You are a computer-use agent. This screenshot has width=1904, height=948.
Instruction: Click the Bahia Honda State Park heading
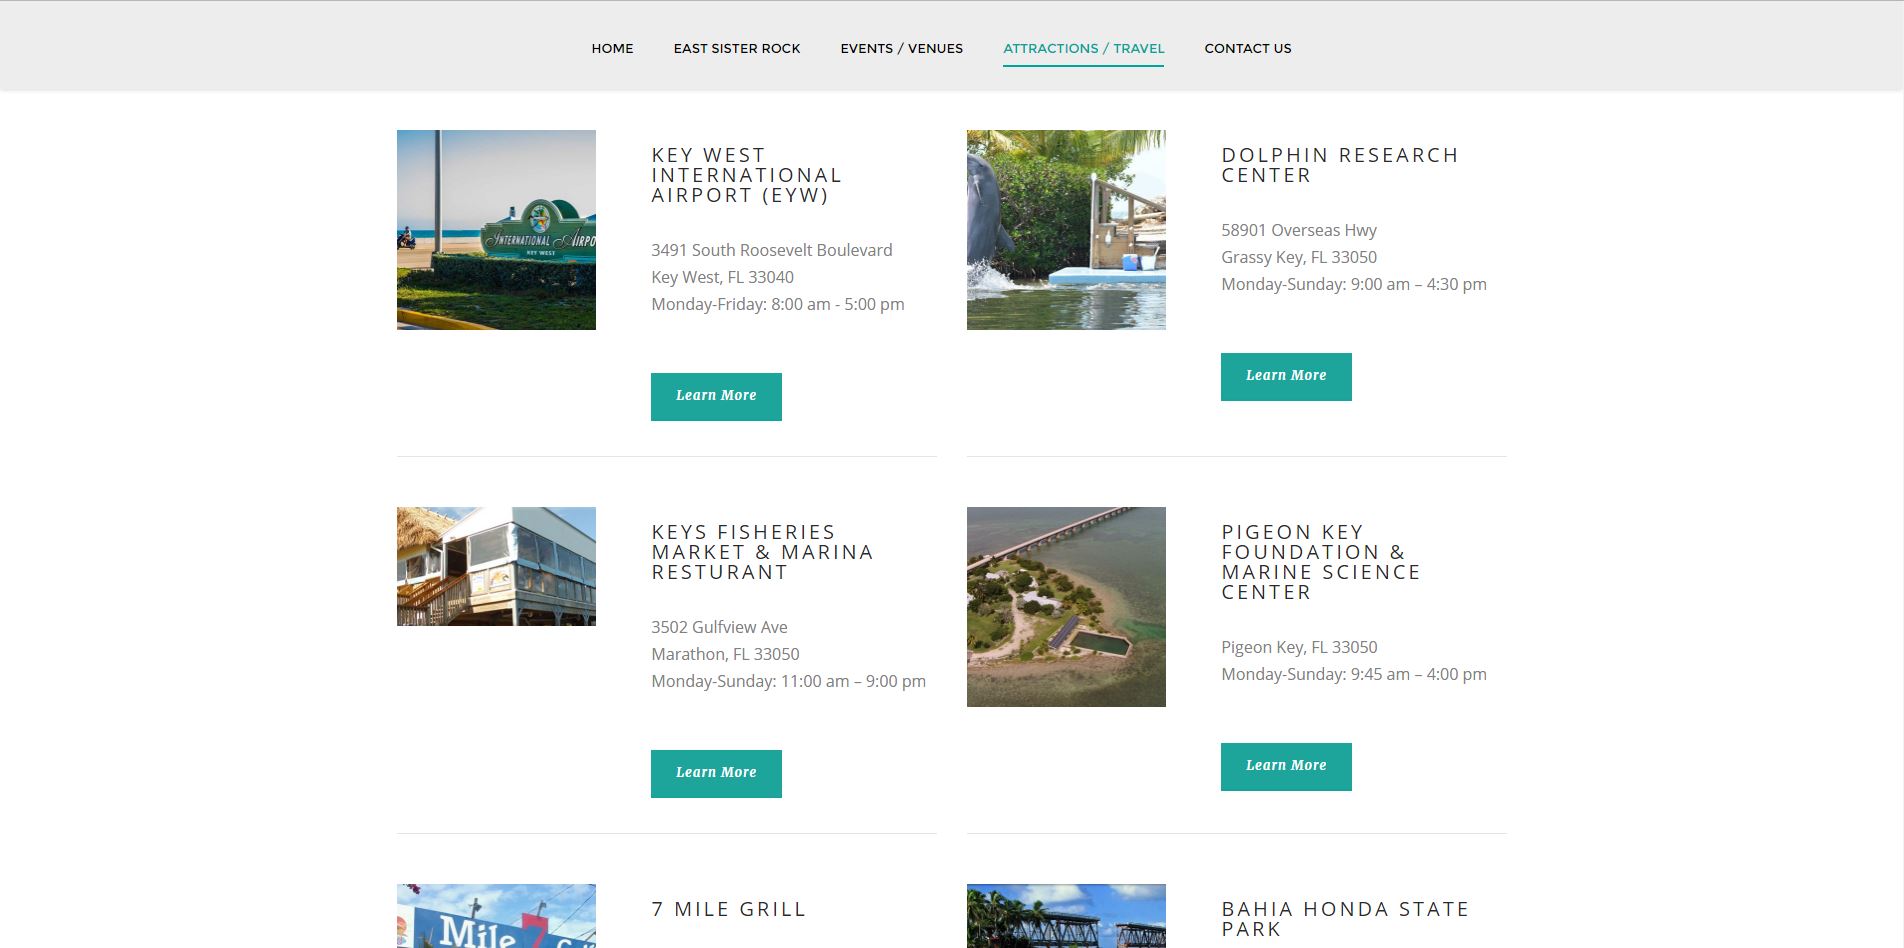tap(1344, 918)
